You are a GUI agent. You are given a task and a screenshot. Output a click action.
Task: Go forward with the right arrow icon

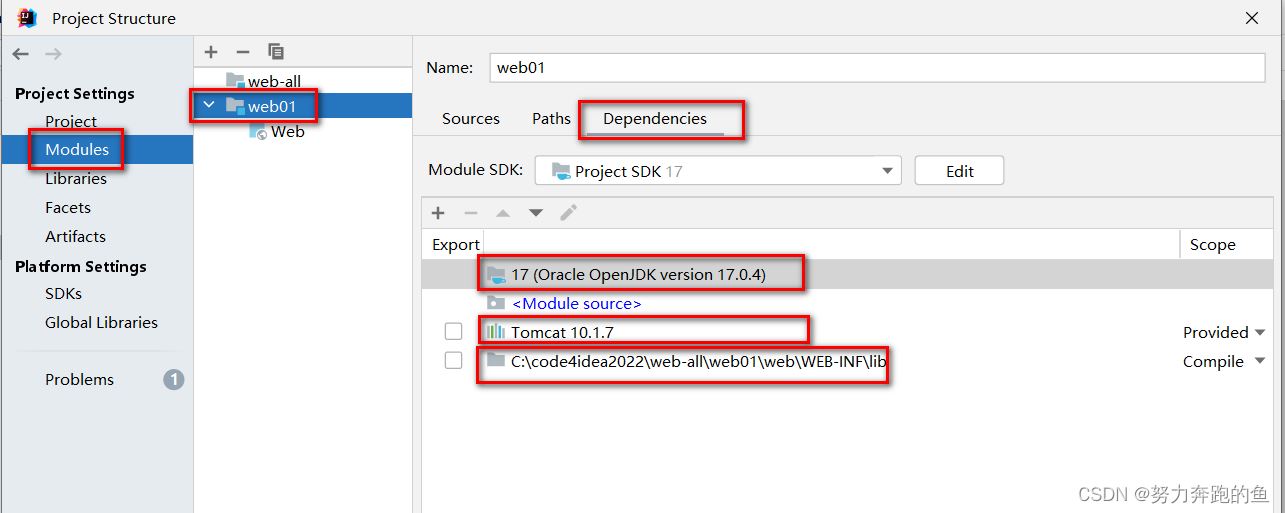(53, 54)
